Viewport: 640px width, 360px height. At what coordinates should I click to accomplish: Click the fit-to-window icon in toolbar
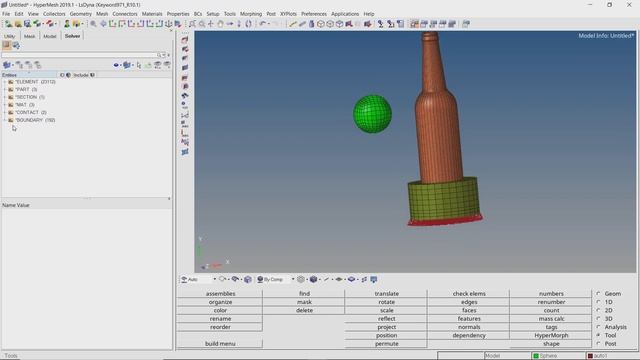coord(192,24)
